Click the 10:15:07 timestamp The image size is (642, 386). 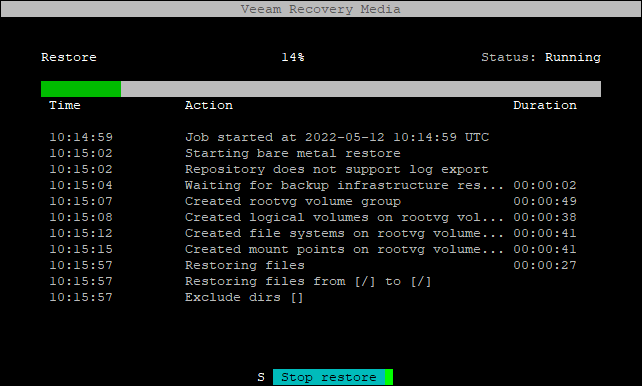click(81, 201)
